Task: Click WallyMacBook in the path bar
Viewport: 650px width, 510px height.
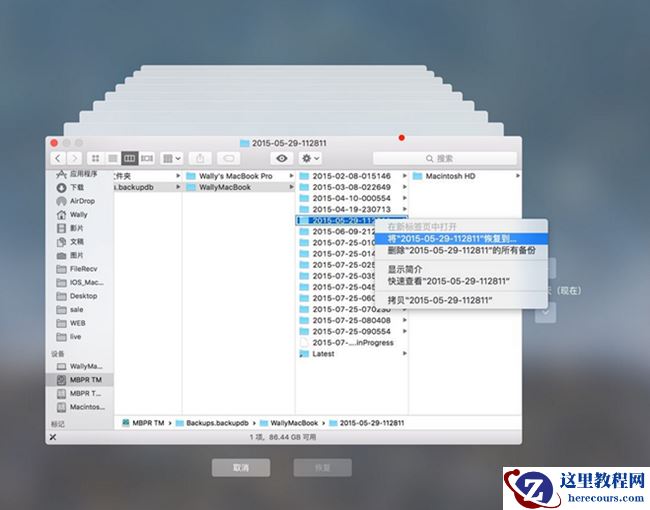Action: (x=289, y=423)
